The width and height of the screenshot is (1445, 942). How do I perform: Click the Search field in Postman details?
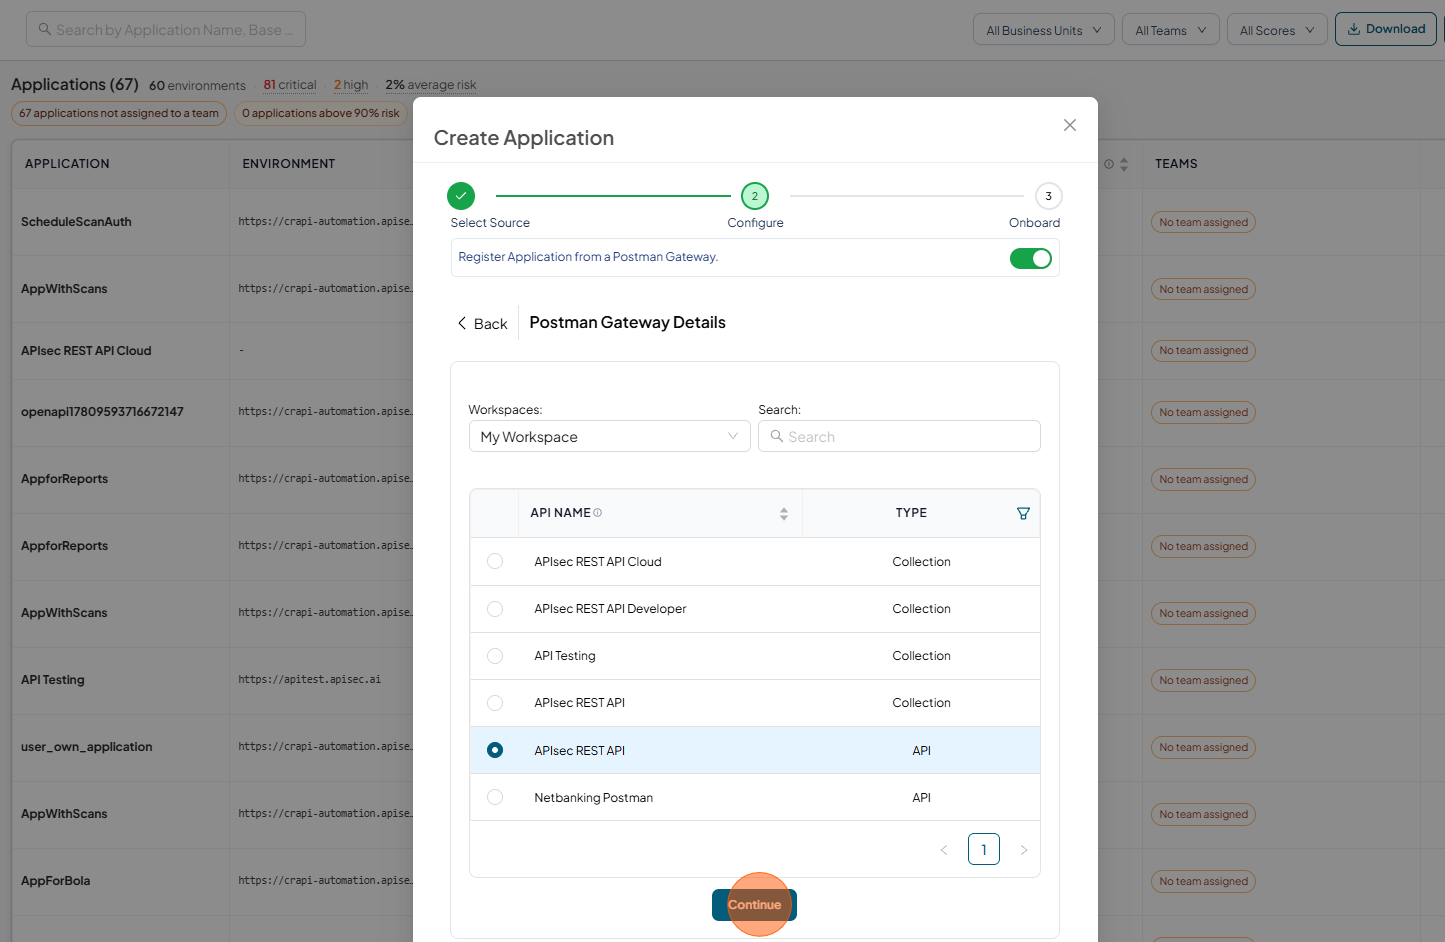click(x=899, y=436)
